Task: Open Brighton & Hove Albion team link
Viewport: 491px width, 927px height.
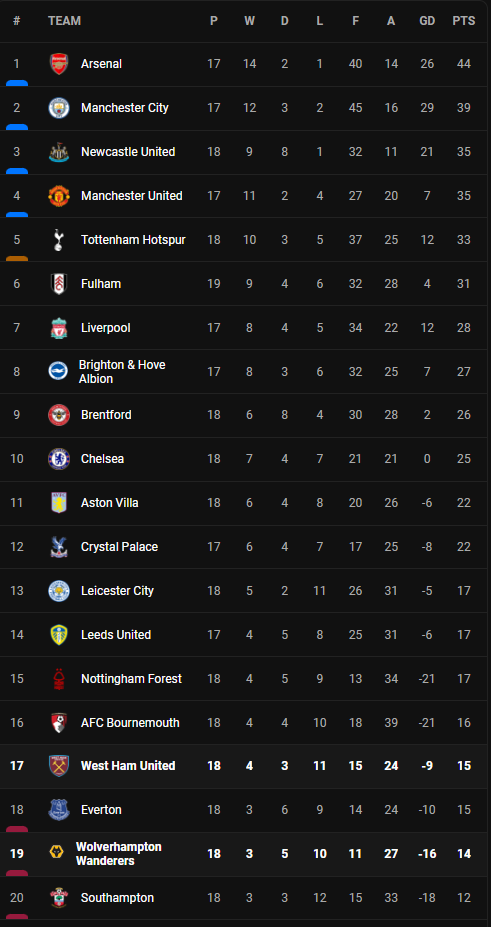Action: [x=122, y=372]
